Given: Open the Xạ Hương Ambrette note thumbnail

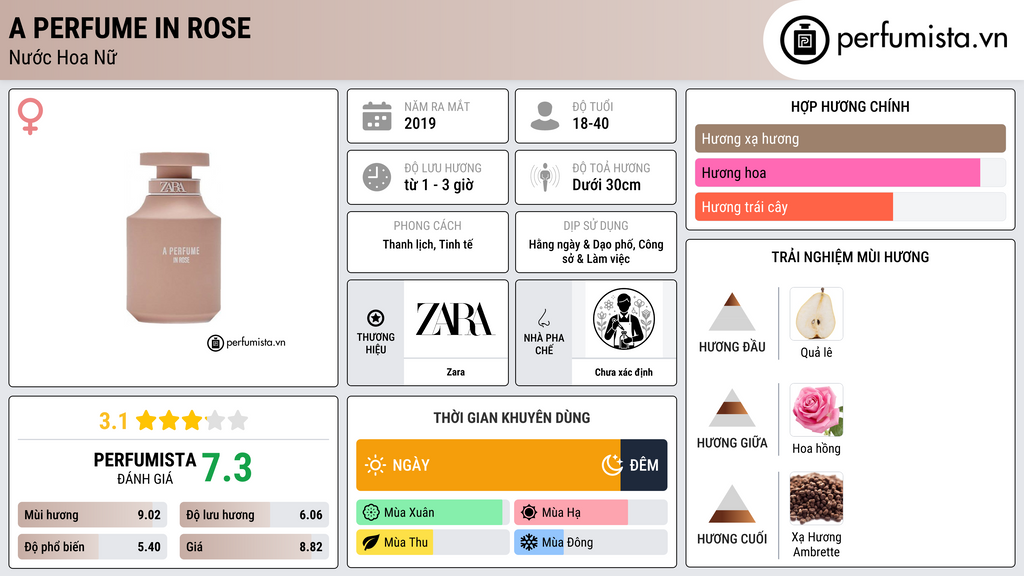Looking at the screenshot, I should [816, 499].
